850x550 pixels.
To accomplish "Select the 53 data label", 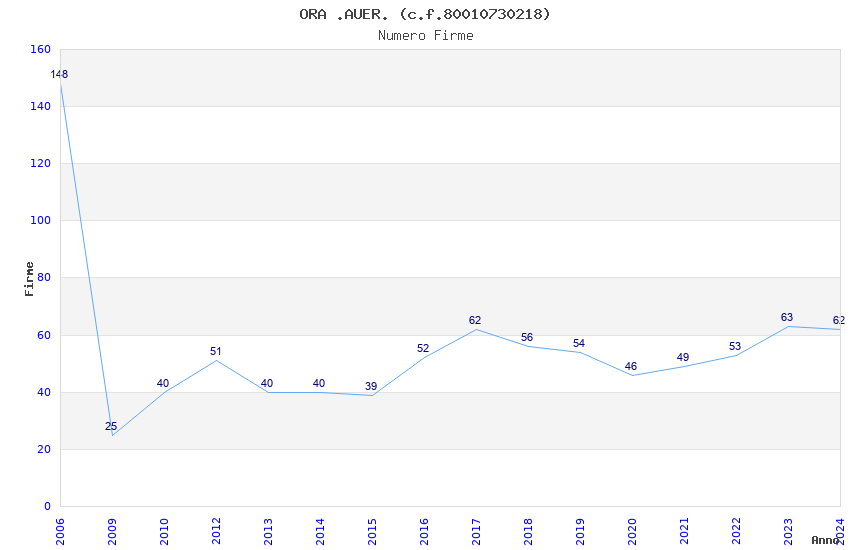I will 735,346.
